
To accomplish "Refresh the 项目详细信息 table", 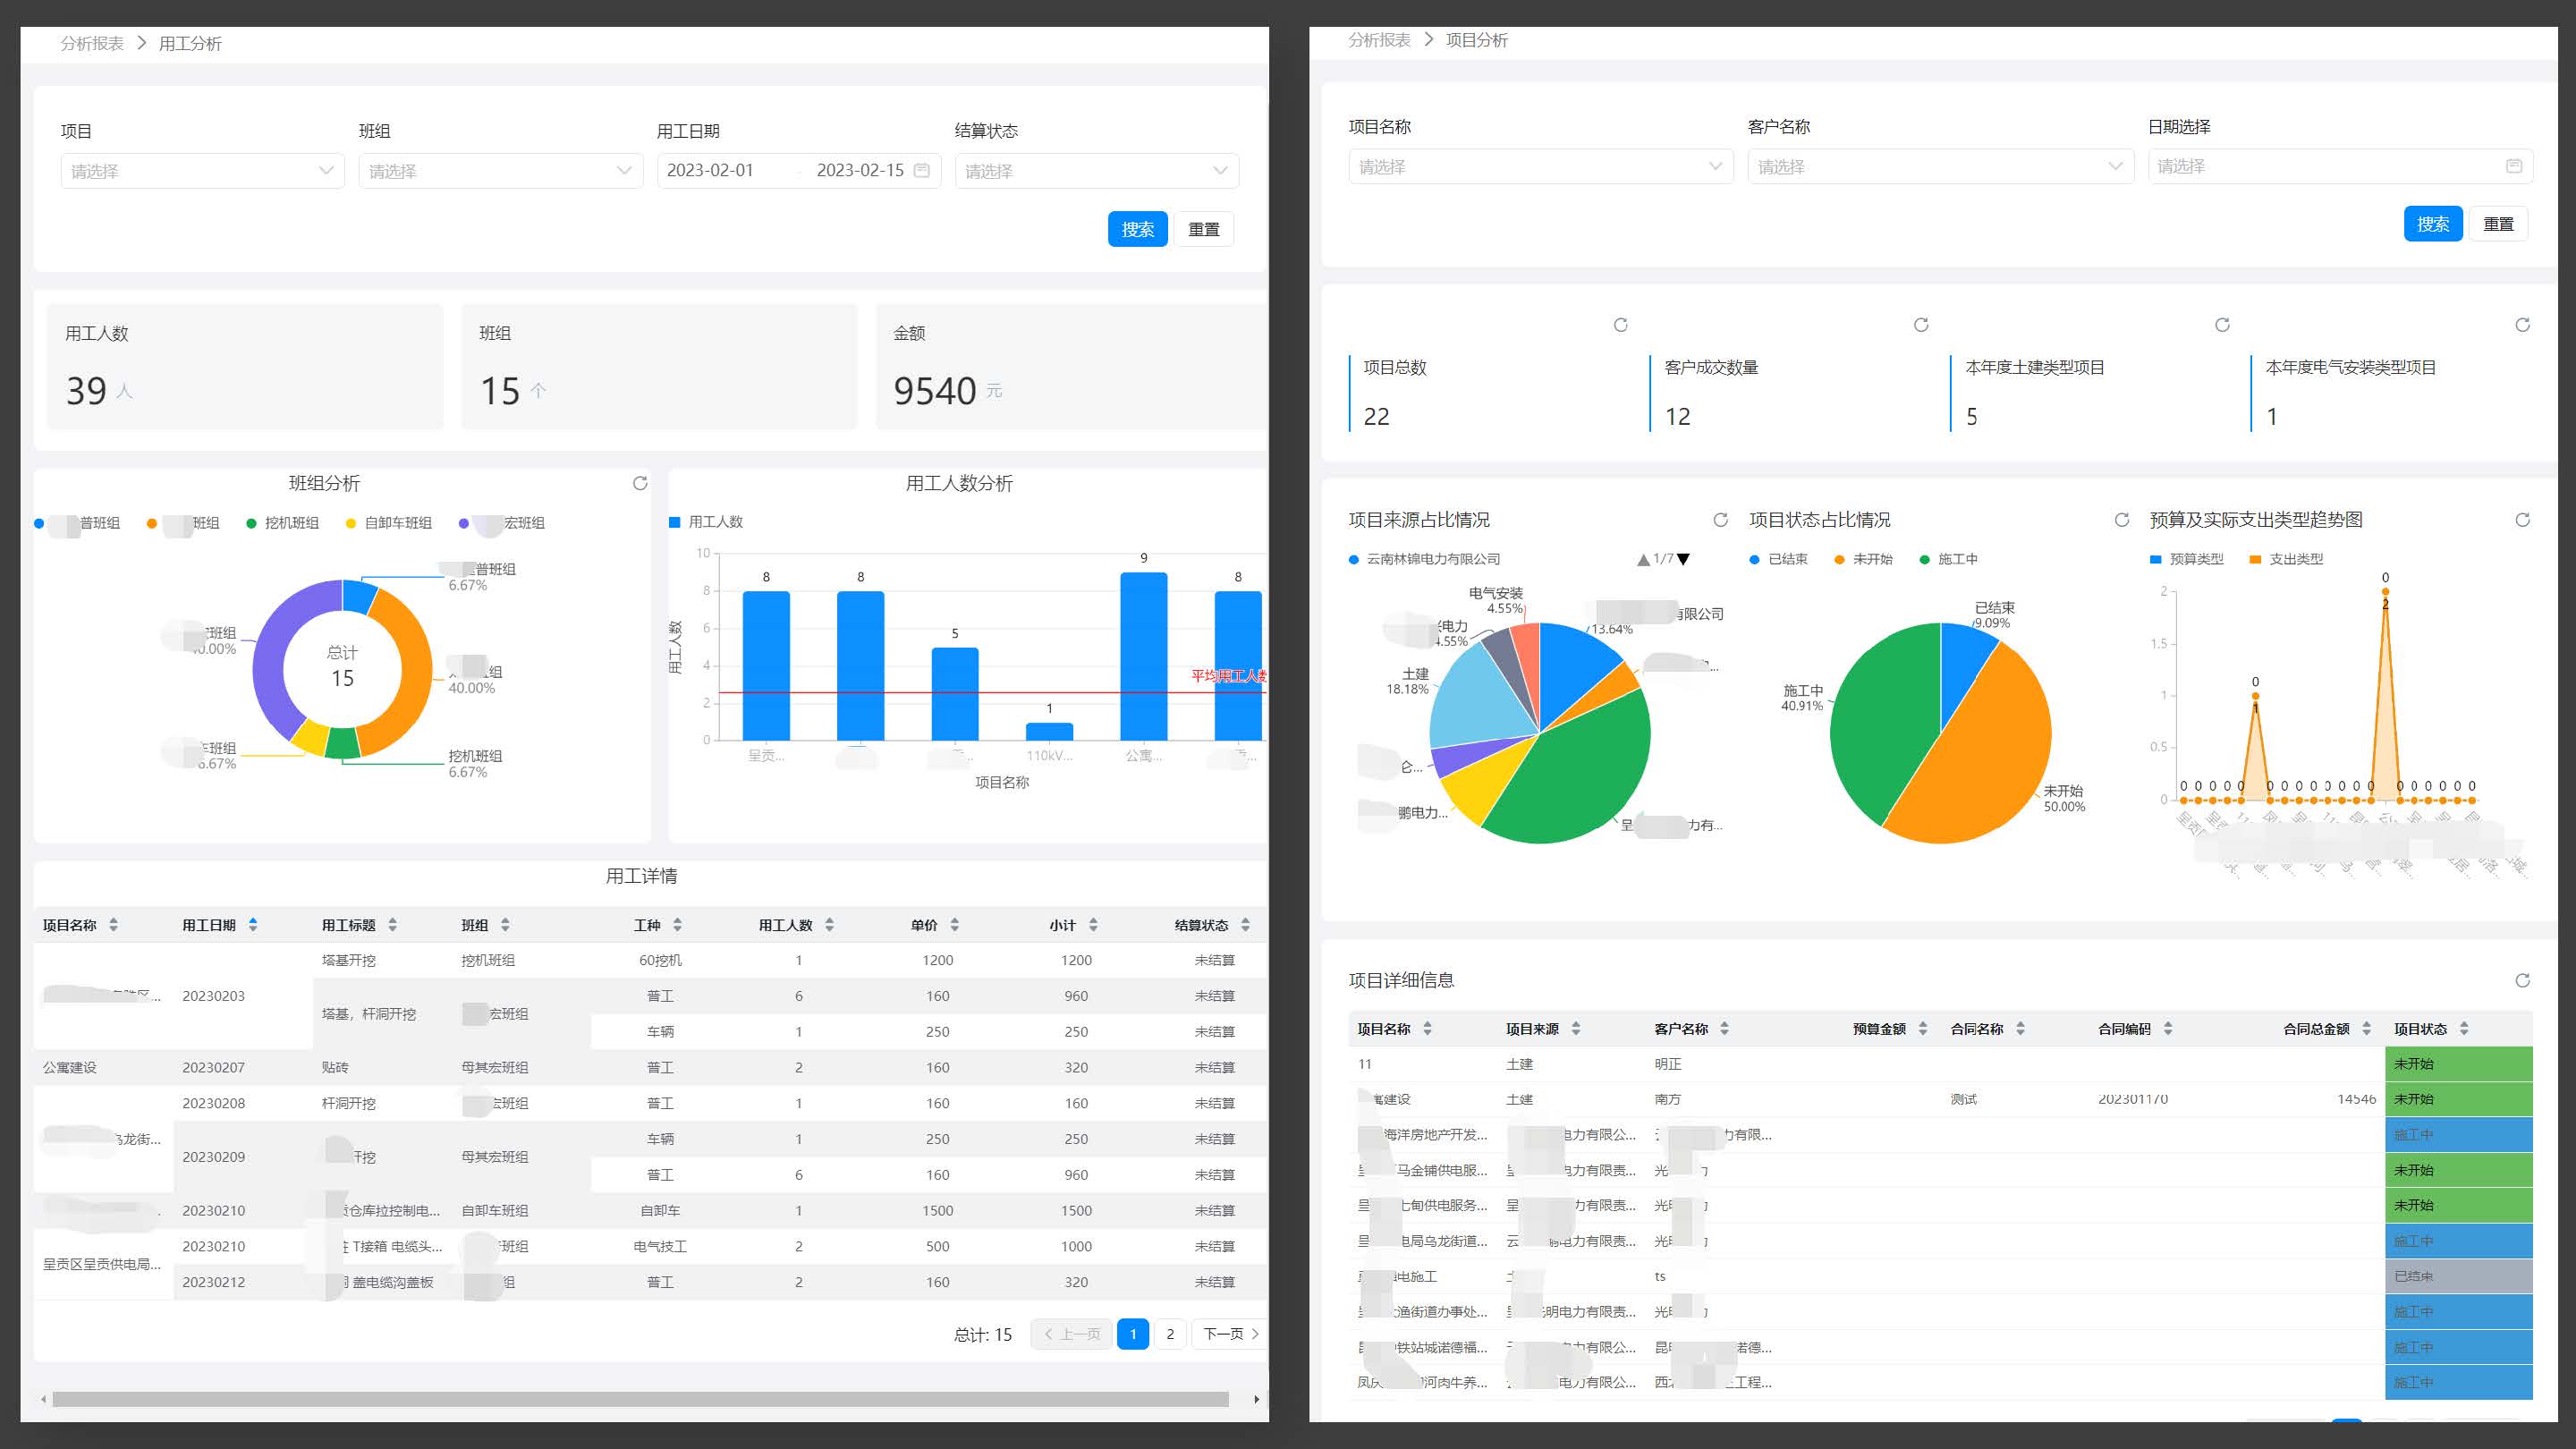I will point(2522,981).
